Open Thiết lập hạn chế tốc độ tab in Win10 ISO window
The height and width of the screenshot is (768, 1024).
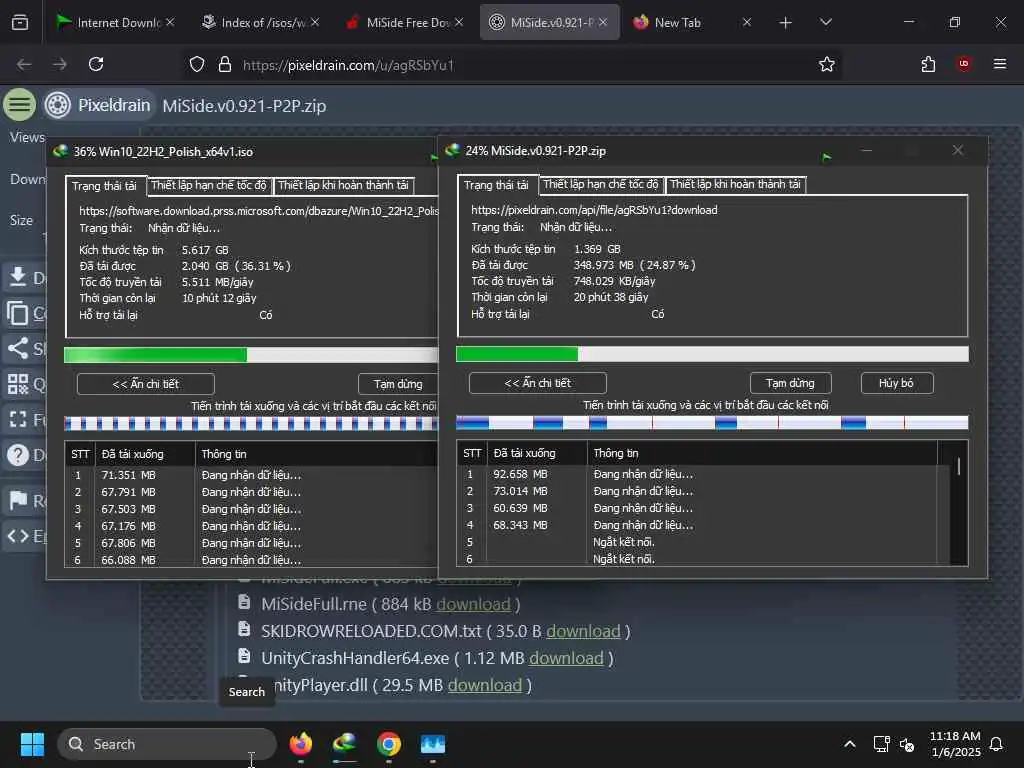[x=209, y=185]
